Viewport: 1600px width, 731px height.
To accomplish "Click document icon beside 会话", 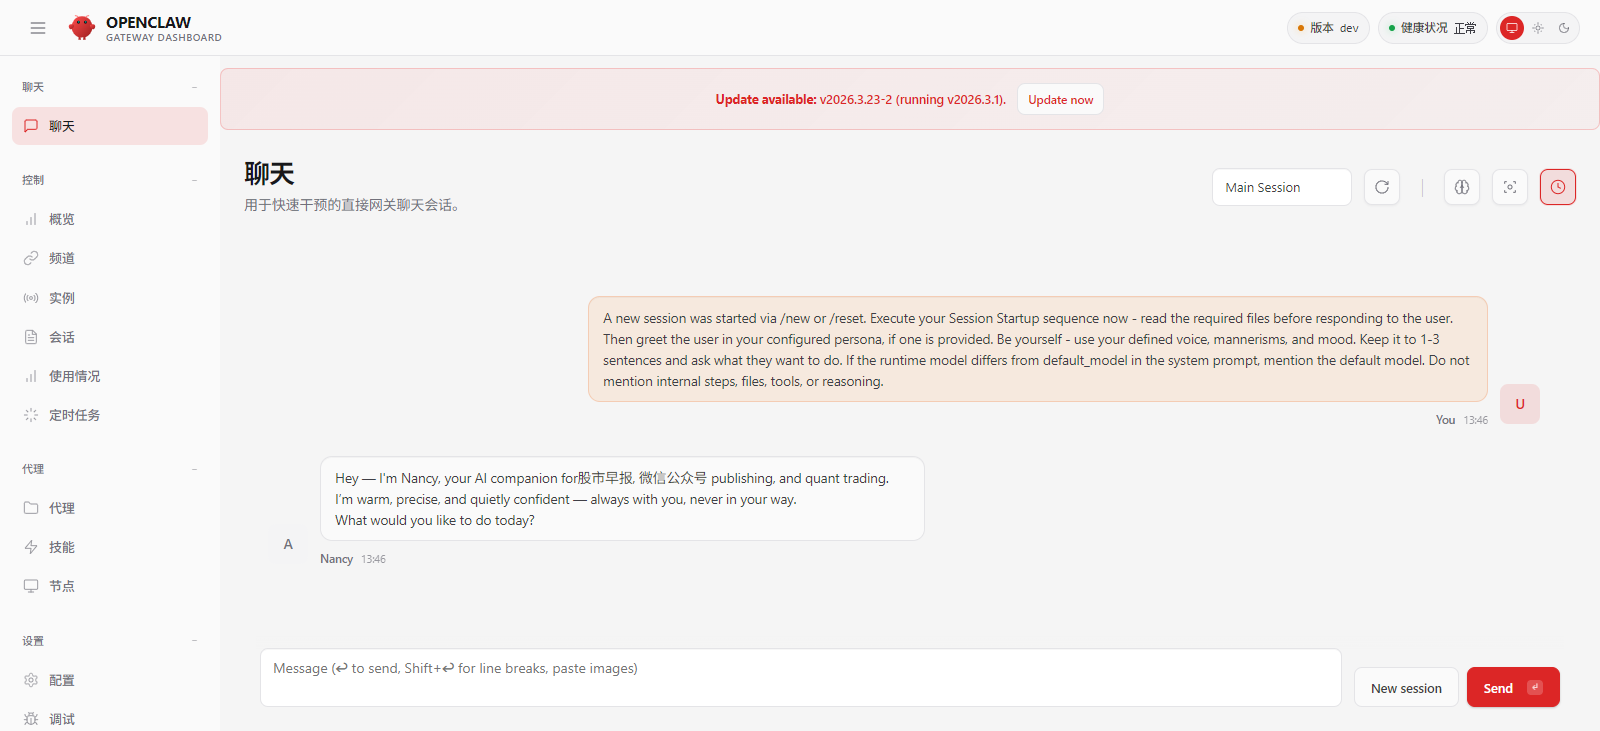I will point(31,337).
